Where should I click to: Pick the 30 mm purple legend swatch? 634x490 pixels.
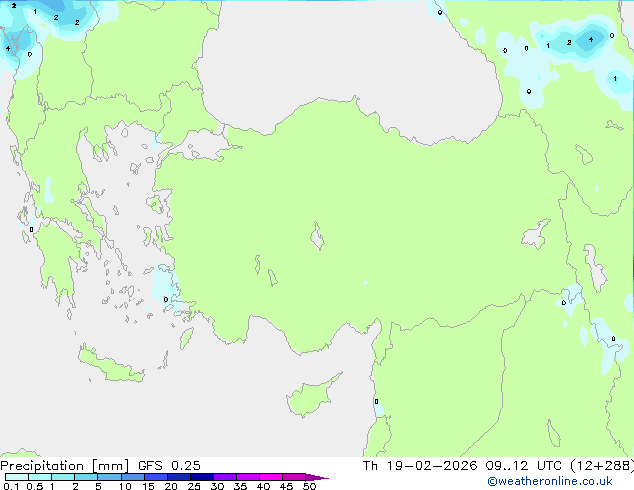tap(226, 477)
